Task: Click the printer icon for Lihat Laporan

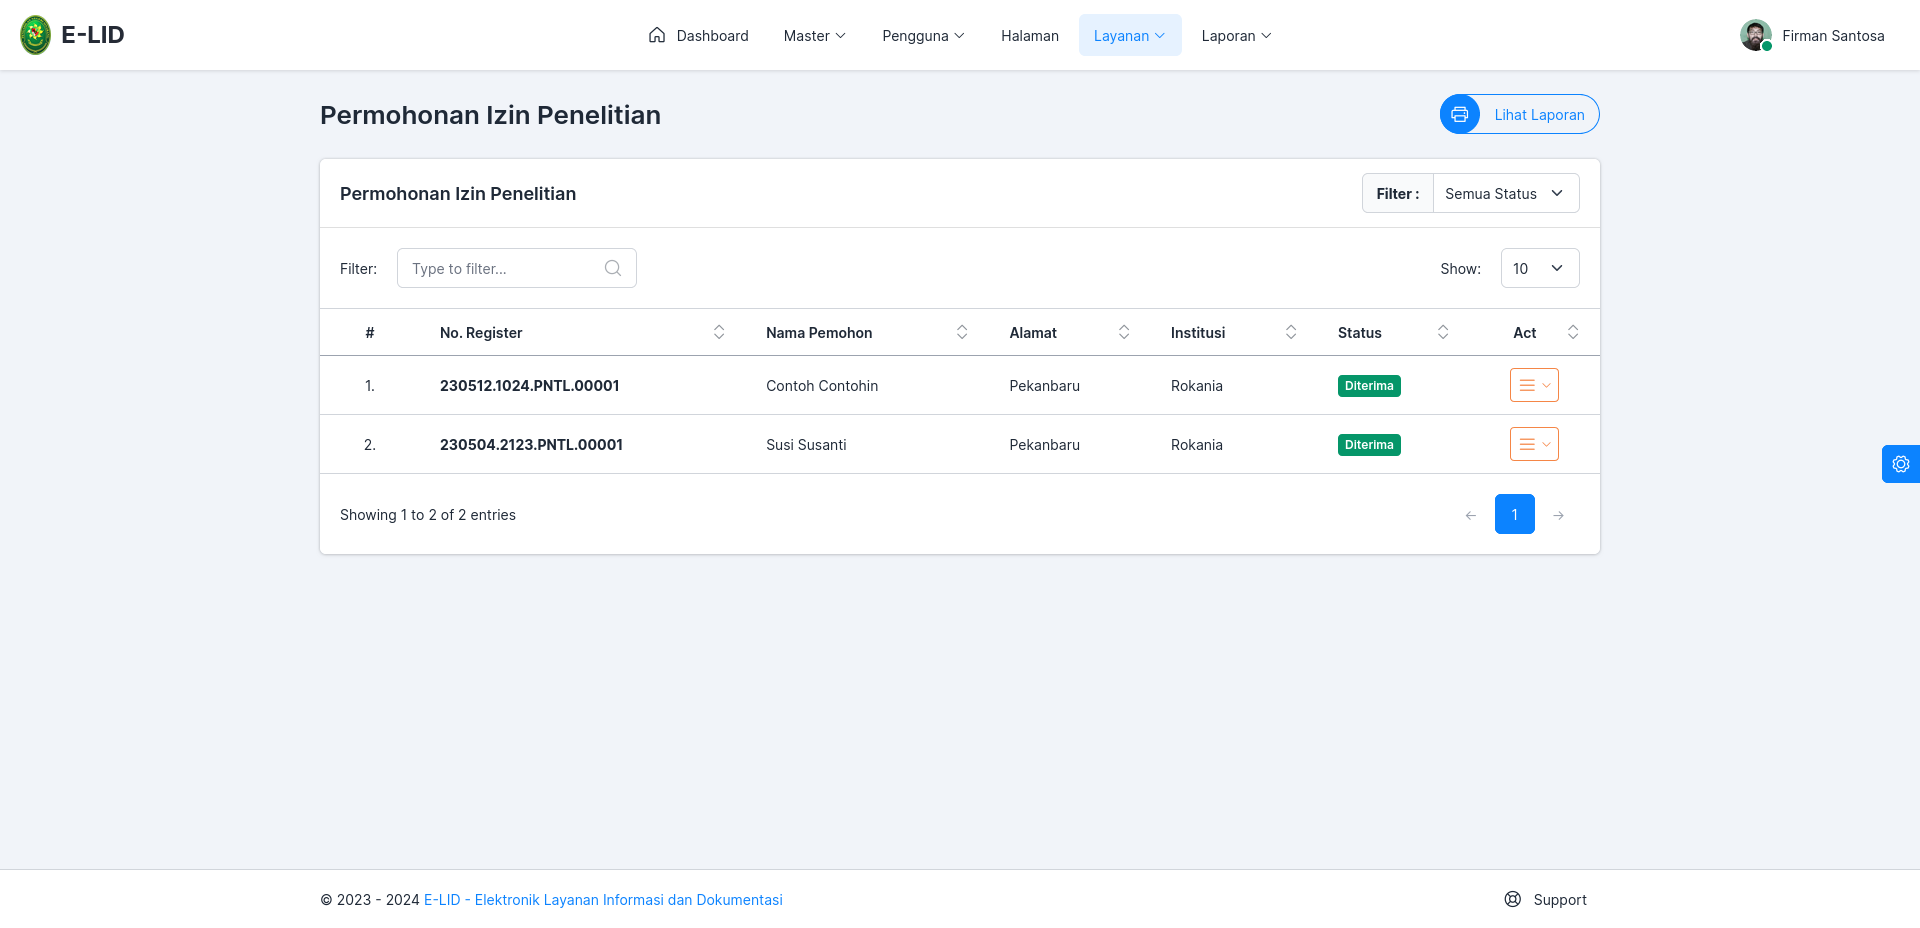Action: coord(1460,114)
